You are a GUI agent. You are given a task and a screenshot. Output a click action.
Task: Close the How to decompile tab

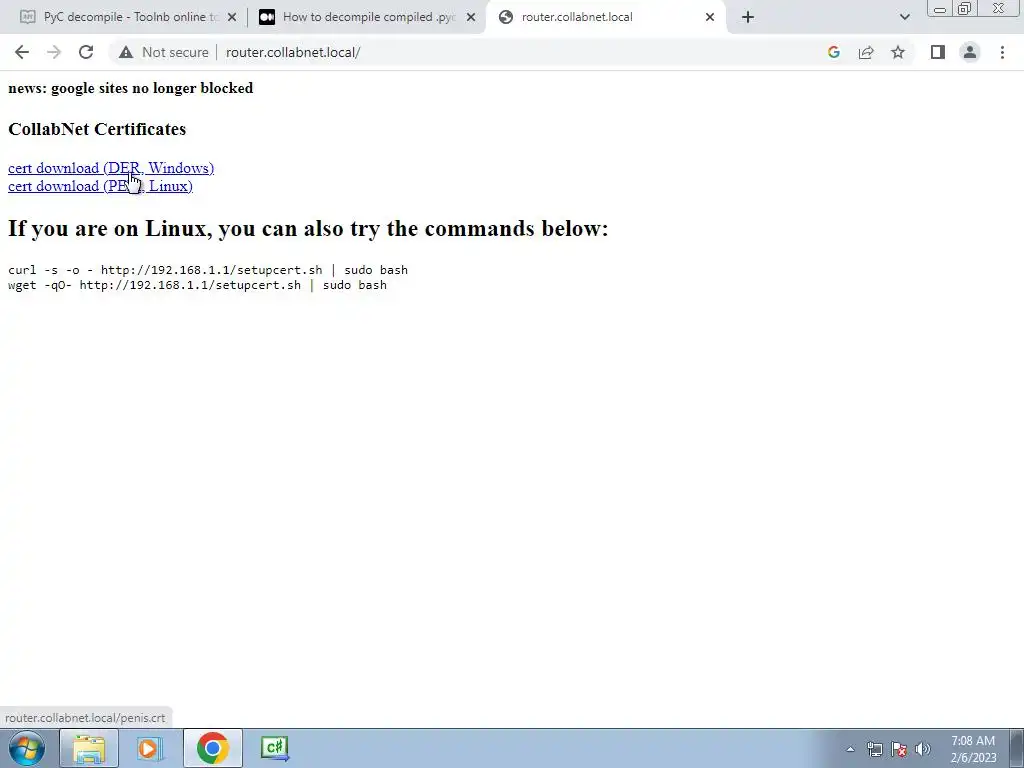pos(471,17)
